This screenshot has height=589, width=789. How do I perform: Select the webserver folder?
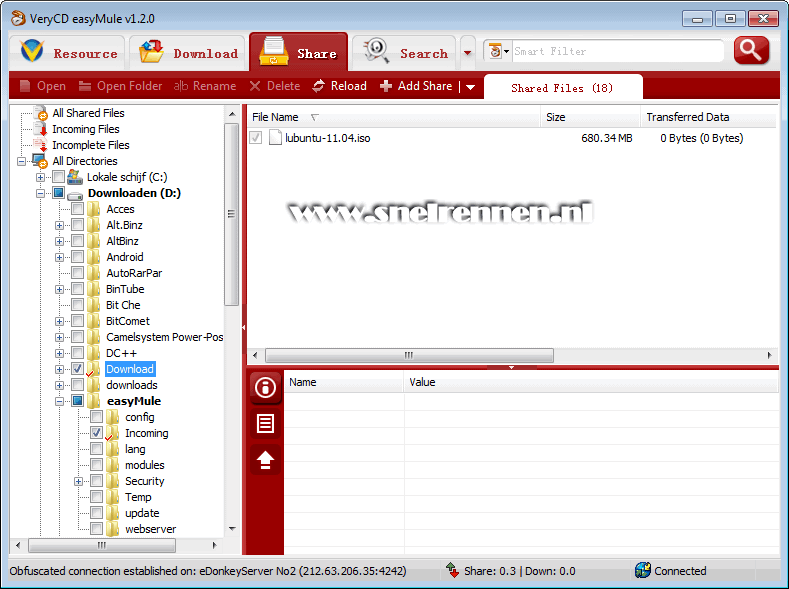coord(150,529)
